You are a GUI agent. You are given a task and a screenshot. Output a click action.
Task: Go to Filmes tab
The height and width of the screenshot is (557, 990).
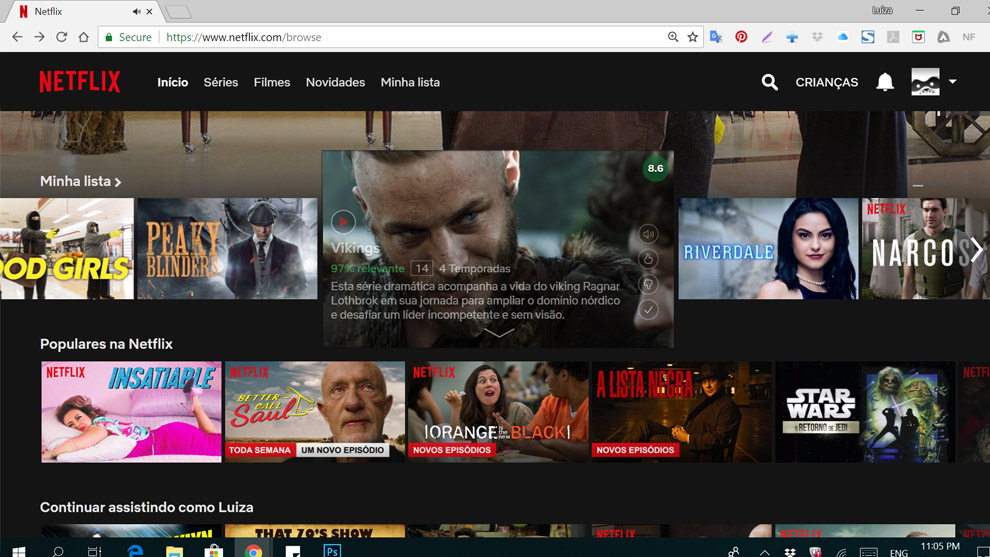[x=271, y=82]
